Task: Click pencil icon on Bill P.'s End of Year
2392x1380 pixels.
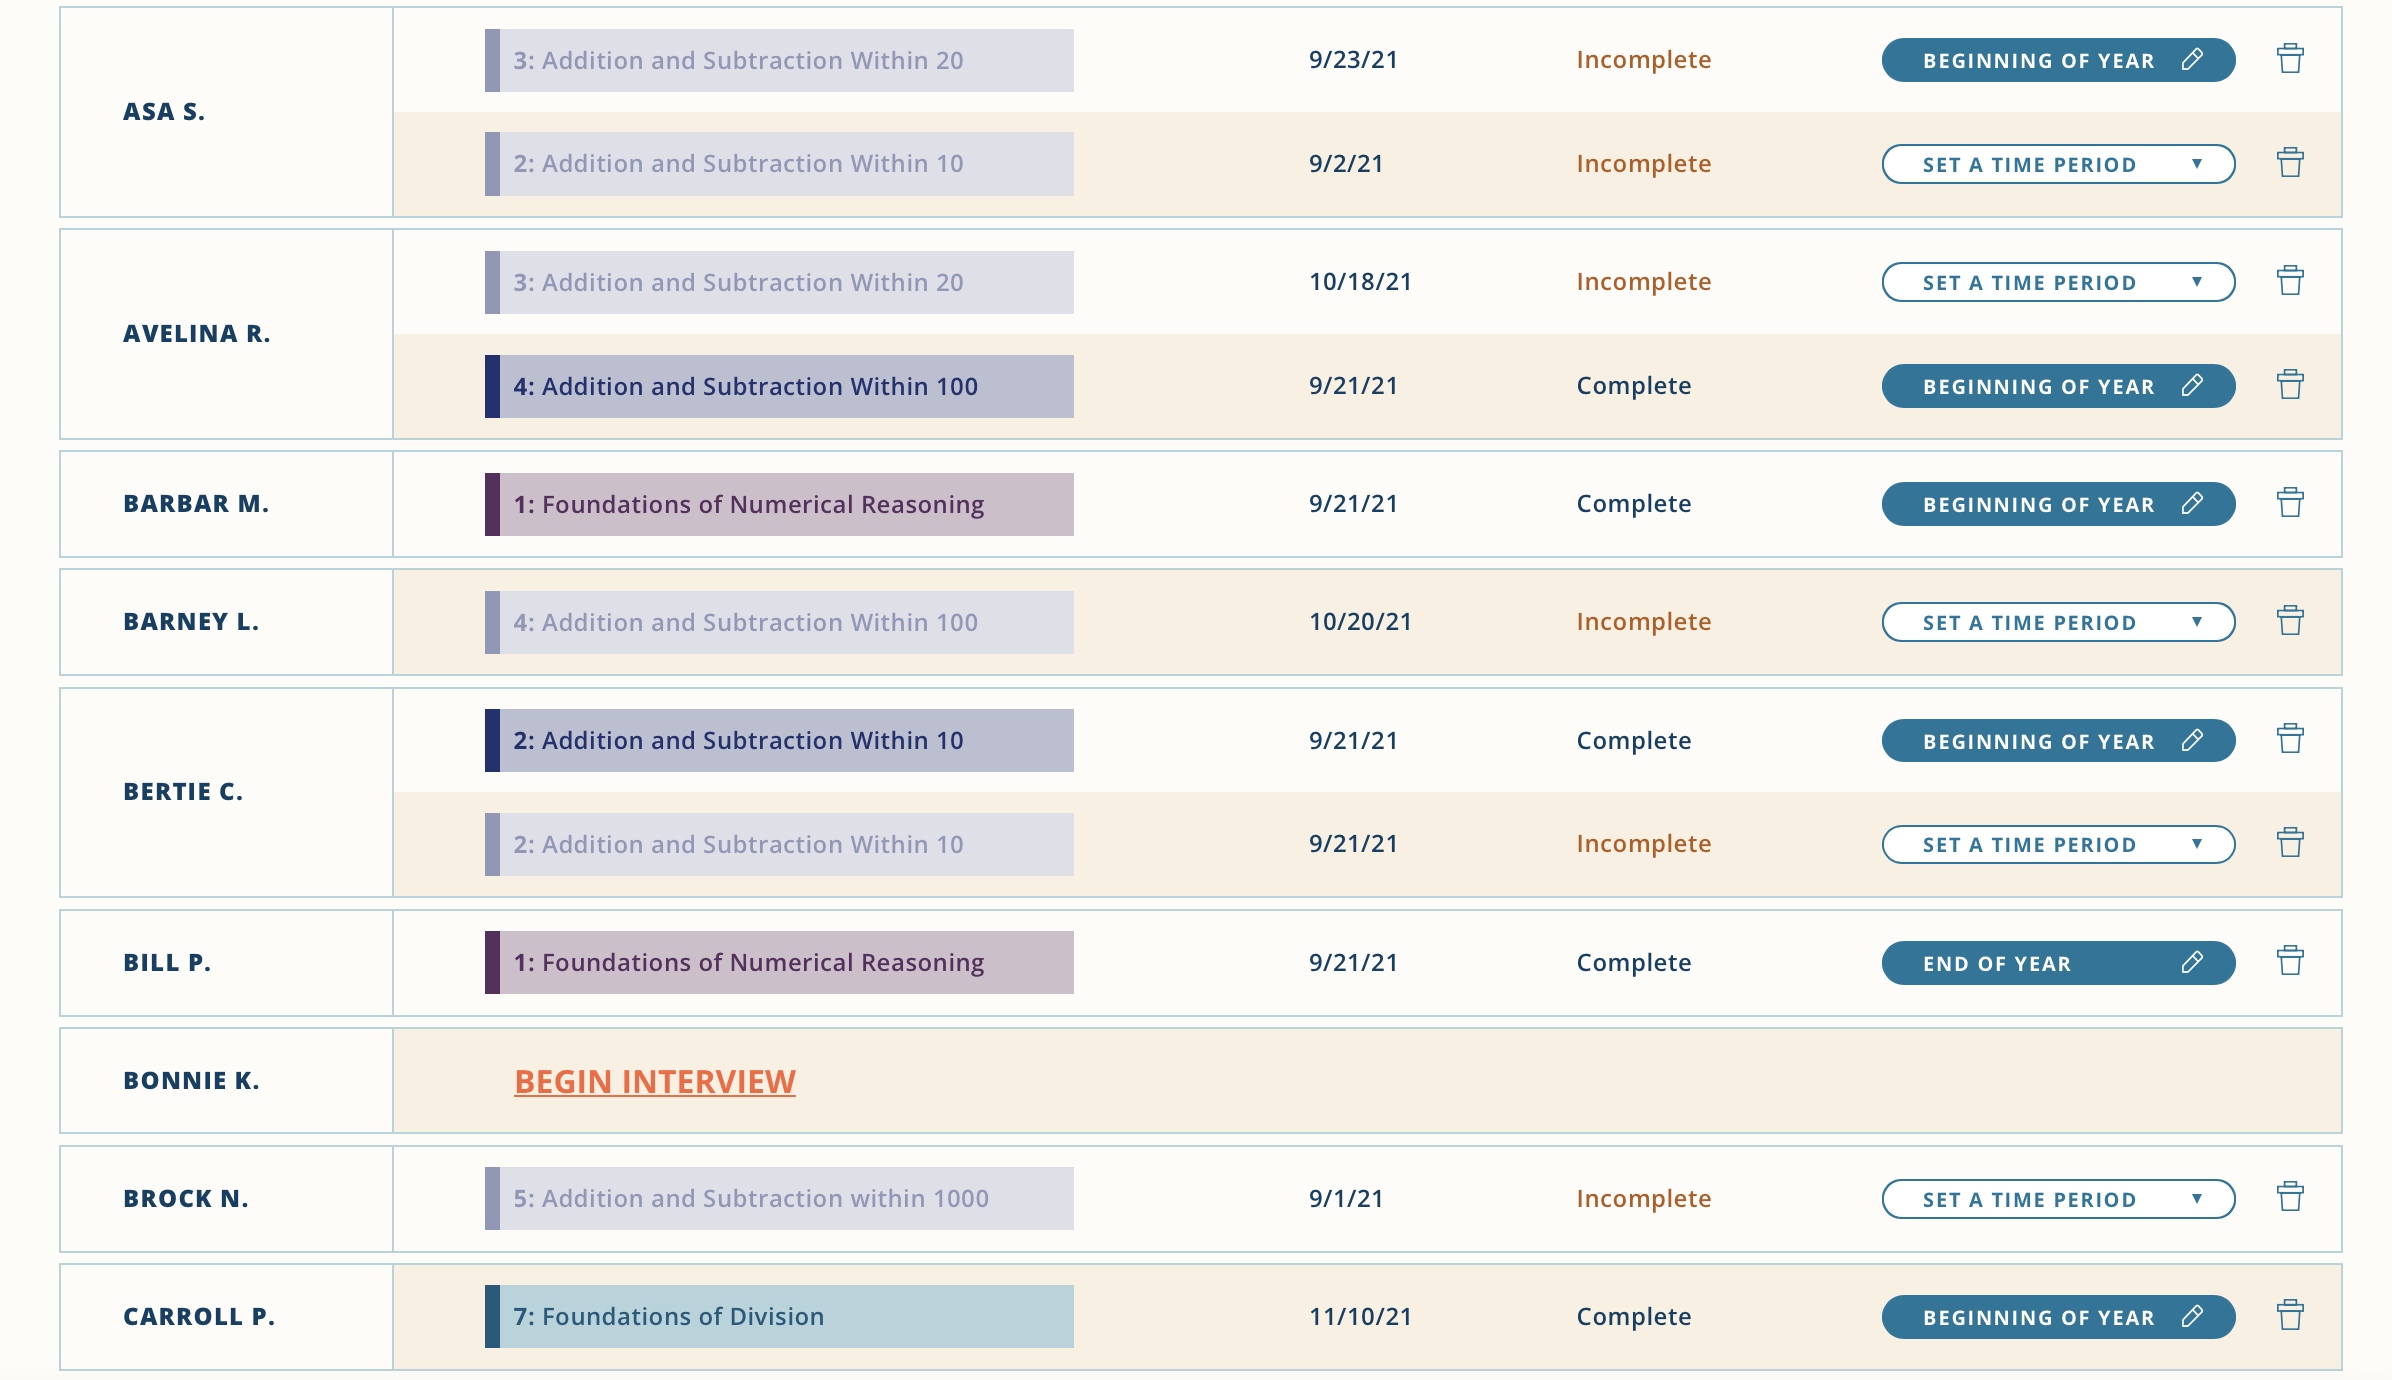Action: [x=2192, y=962]
